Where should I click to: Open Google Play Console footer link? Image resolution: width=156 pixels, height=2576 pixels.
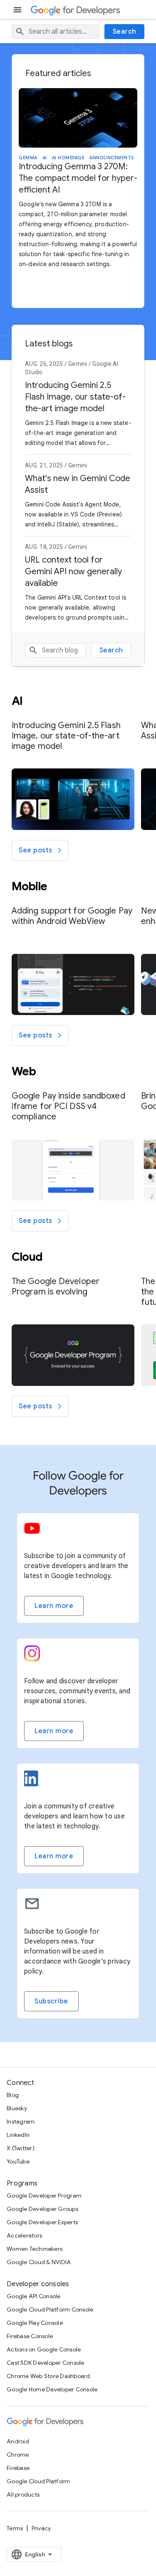[35, 2323]
